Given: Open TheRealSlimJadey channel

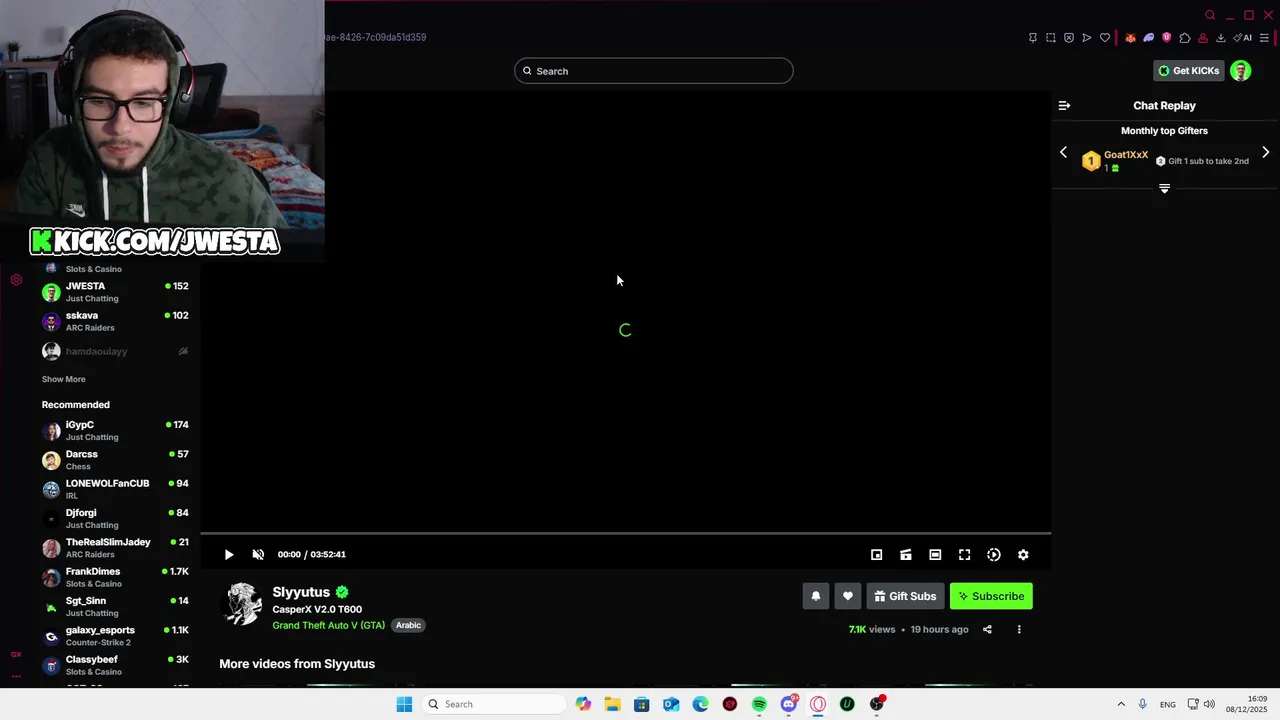Looking at the screenshot, I should [115, 548].
